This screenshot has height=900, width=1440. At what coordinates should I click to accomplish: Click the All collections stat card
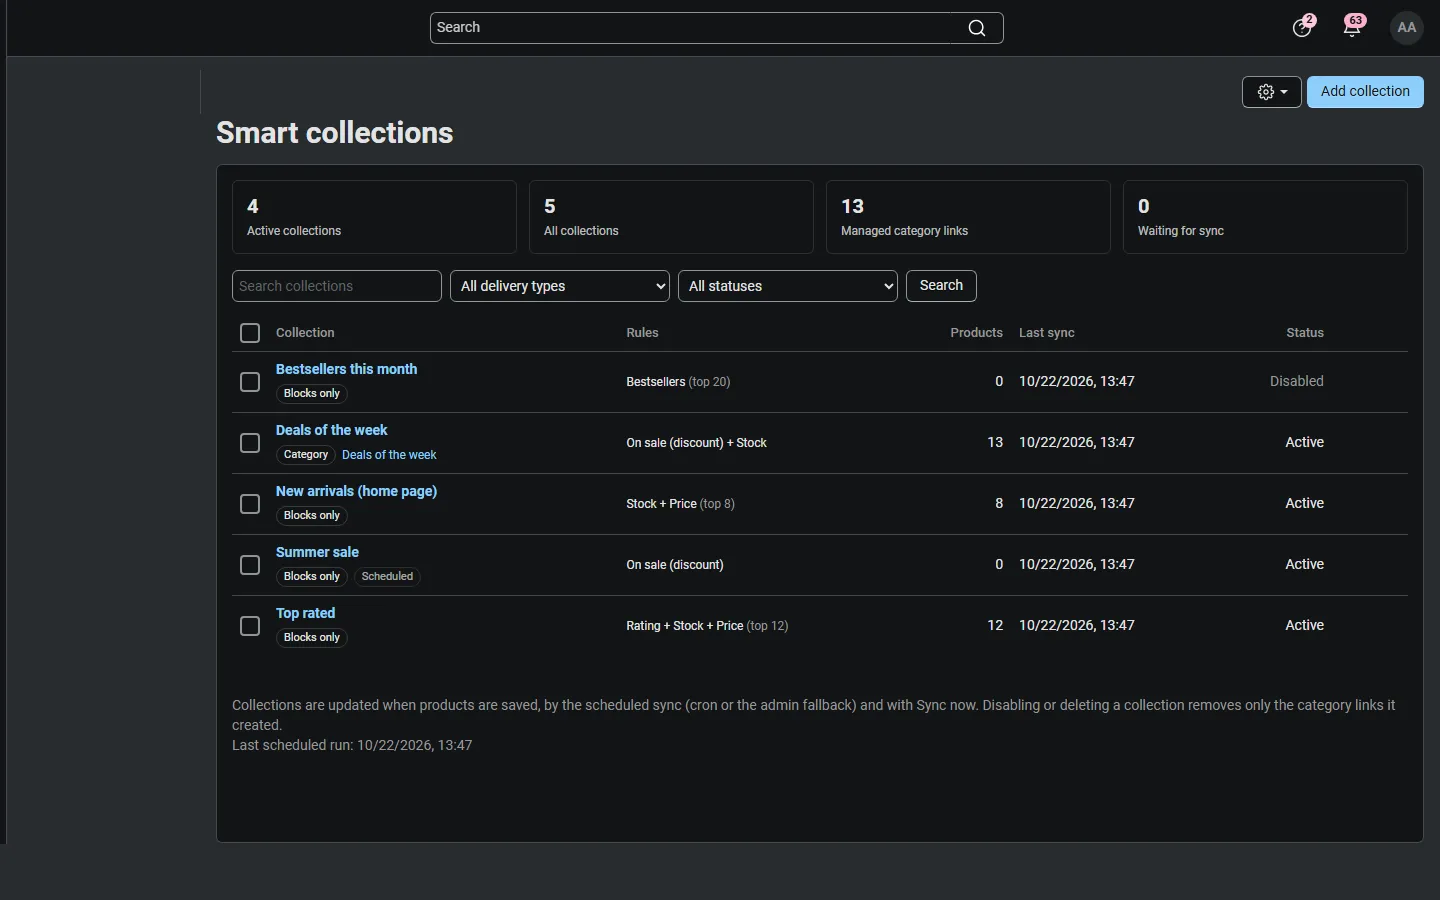(671, 217)
